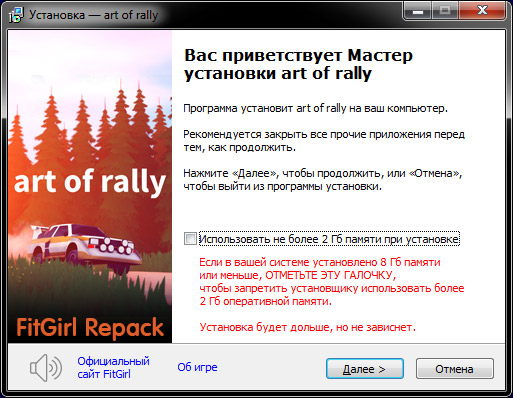Click the heading «Вас приветствует Мастер установки art of rally»
Viewport: 513px width, 398px height.
point(298,64)
